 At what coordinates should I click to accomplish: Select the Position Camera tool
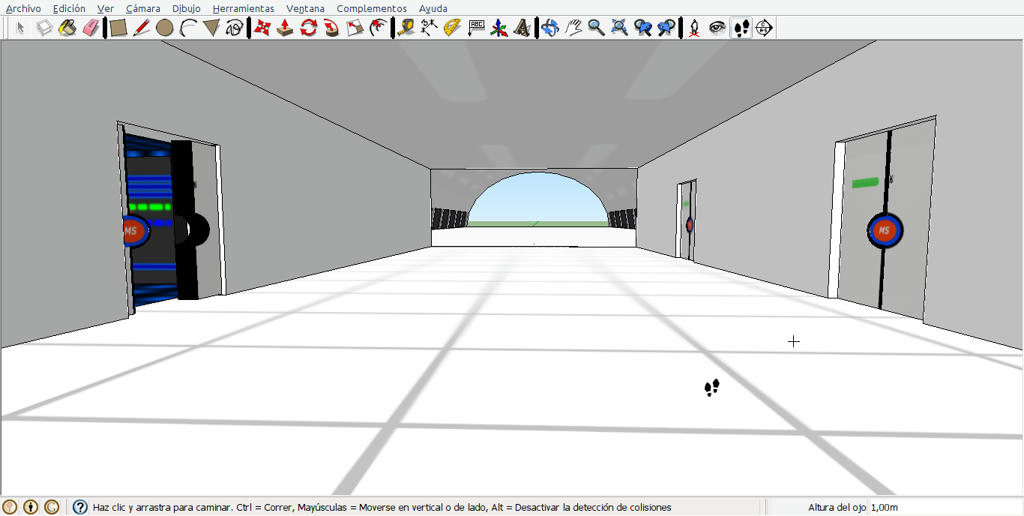click(695, 28)
